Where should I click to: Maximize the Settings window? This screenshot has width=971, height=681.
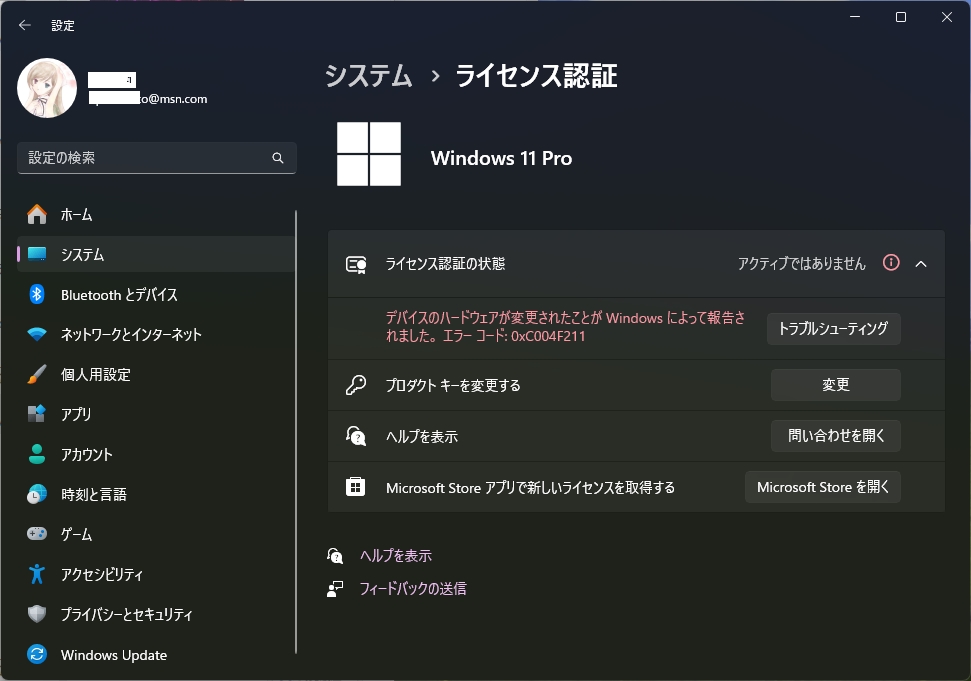pos(901,17)
